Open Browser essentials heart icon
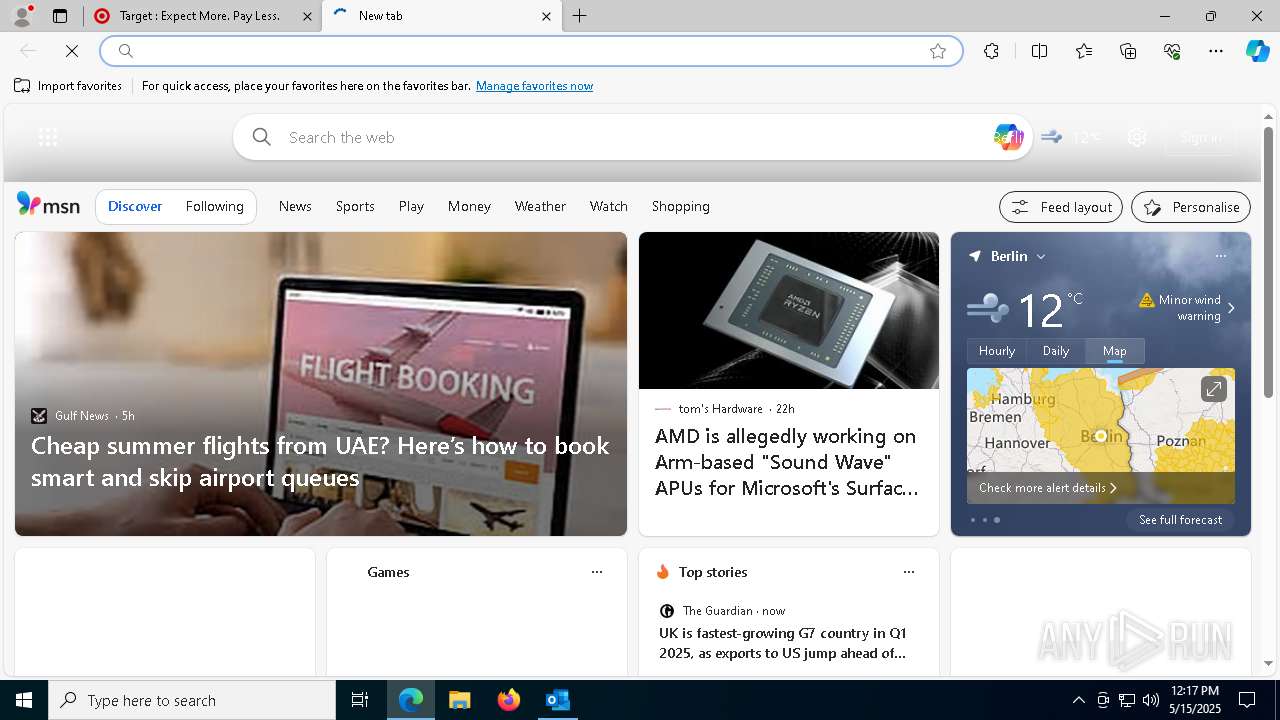Image resolution: width=1280 pixels, height=720 pixels. click(1172, 51)
